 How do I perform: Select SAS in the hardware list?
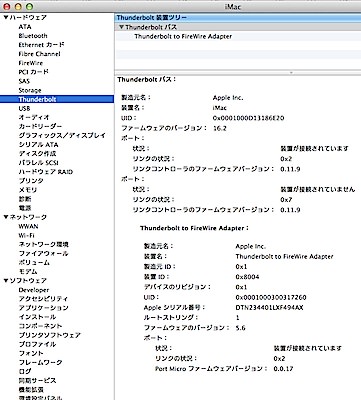click(24, 81)
